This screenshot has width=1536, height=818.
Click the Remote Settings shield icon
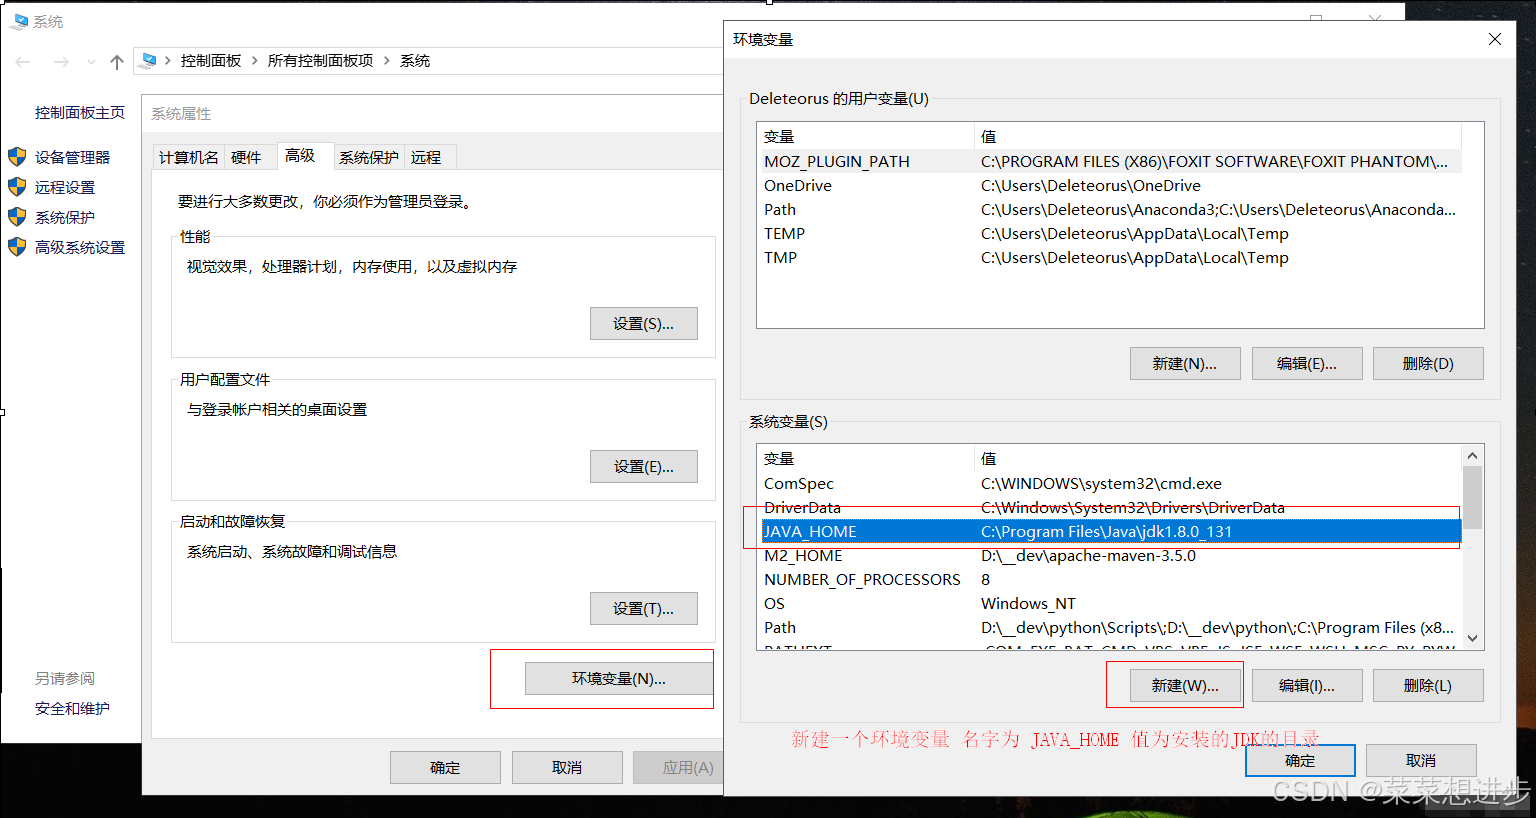[x=17, y=187]
